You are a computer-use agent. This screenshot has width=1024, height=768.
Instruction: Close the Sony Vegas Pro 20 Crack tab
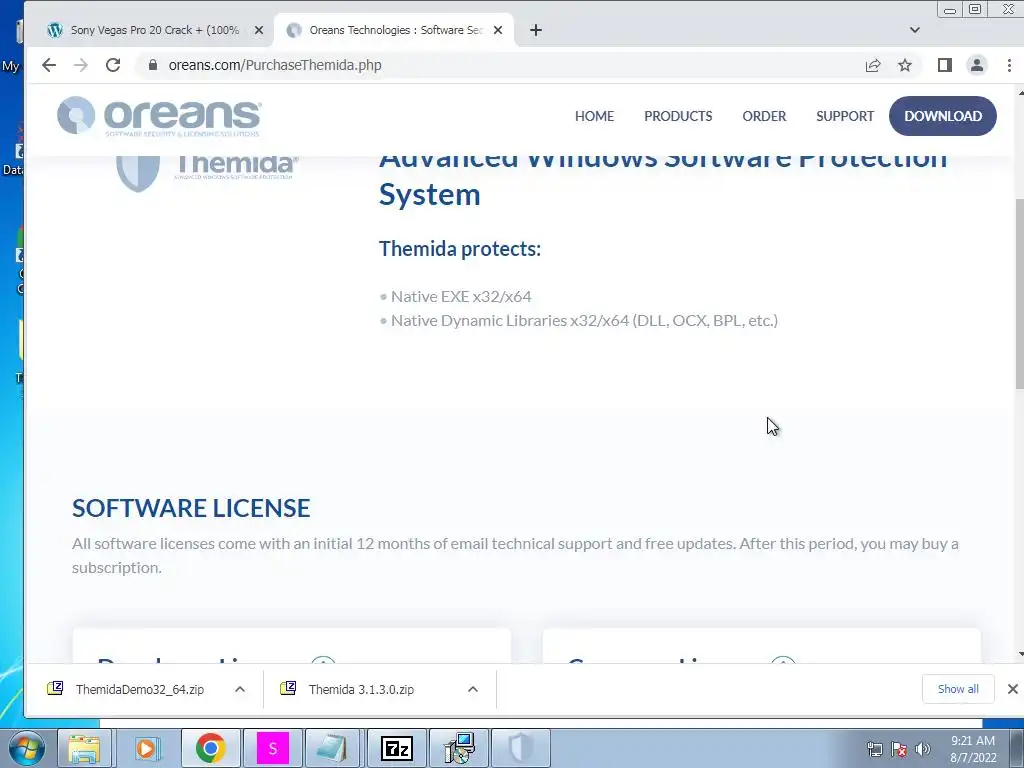[x=259, y=30]
